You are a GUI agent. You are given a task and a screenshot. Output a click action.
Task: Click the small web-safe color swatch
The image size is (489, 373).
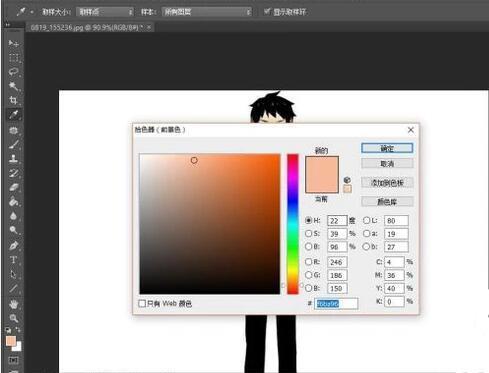pos(347,189)
